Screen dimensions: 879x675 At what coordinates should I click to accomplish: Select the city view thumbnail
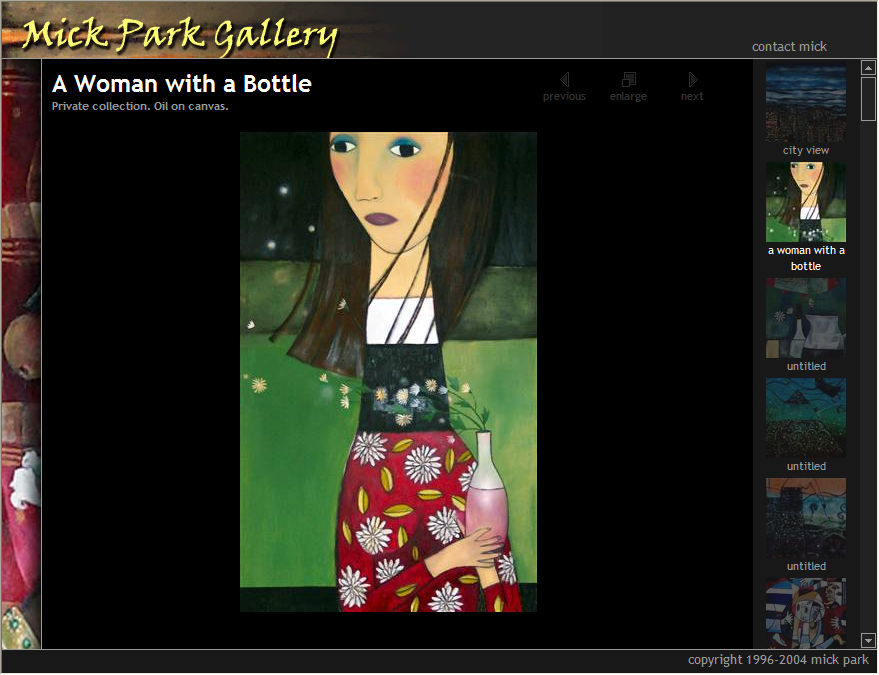pos(806,104)
